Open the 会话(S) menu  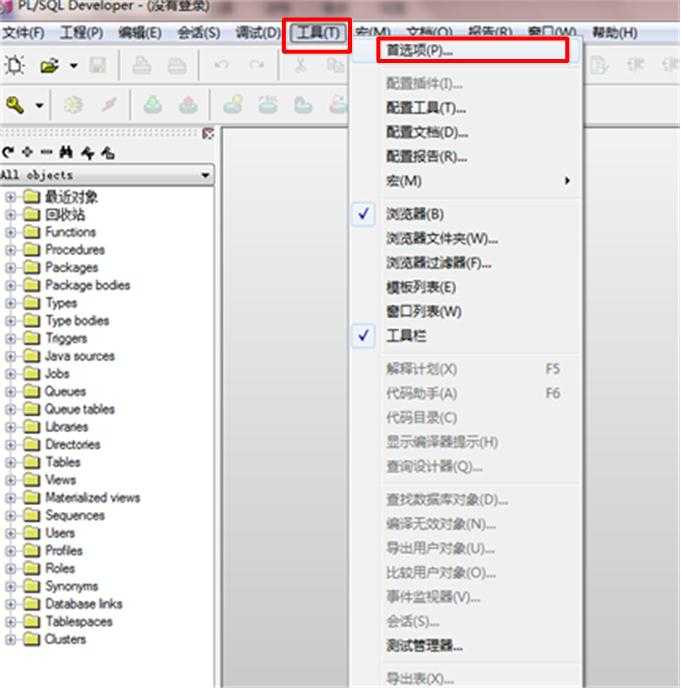tap(199, 33)
